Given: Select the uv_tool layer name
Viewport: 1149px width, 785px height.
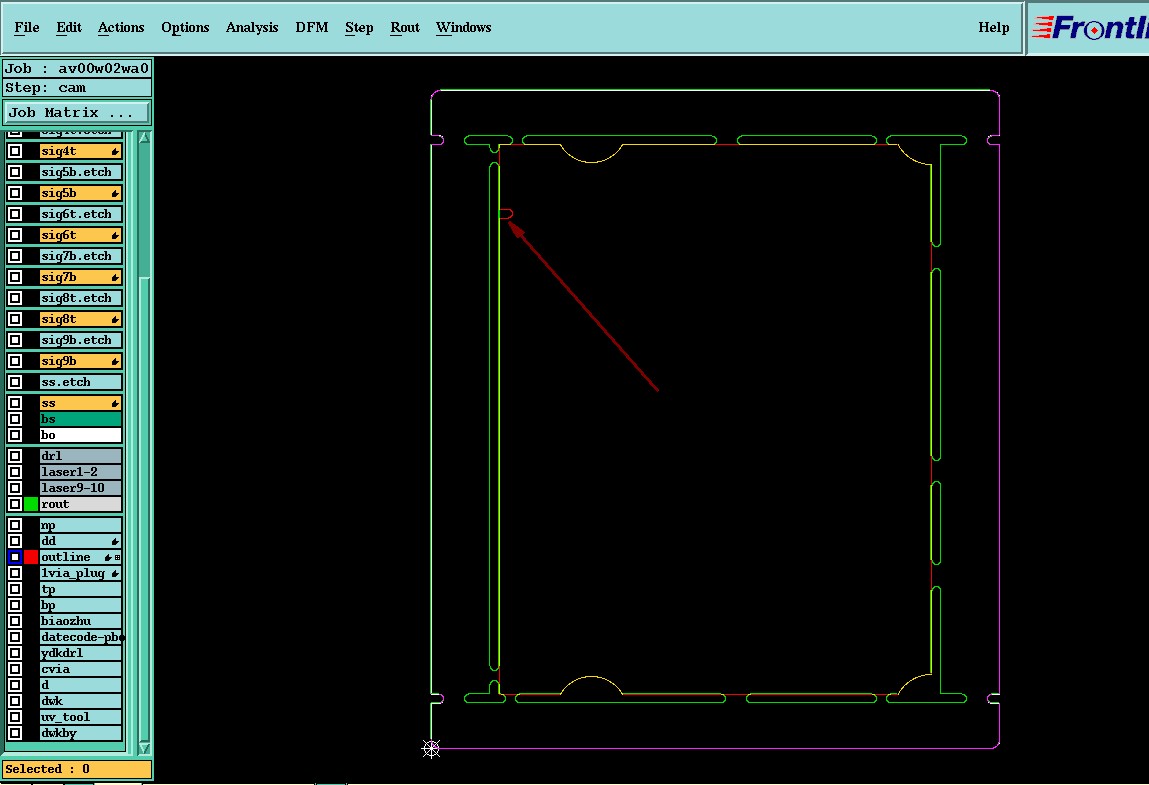Looking at the screenshot, I should tap(81, 718).
